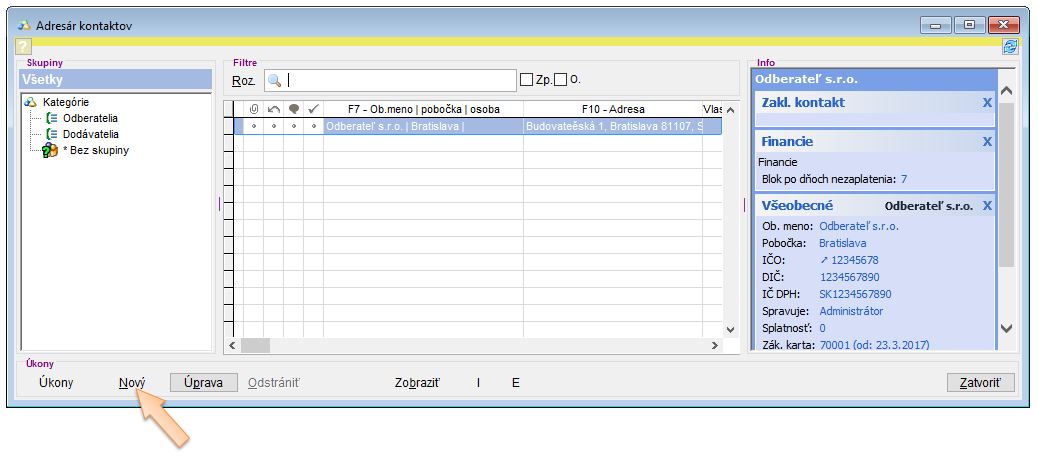Toggle the O. checkbox
This screenshot has height=460, width=1038.
(560, 80)
